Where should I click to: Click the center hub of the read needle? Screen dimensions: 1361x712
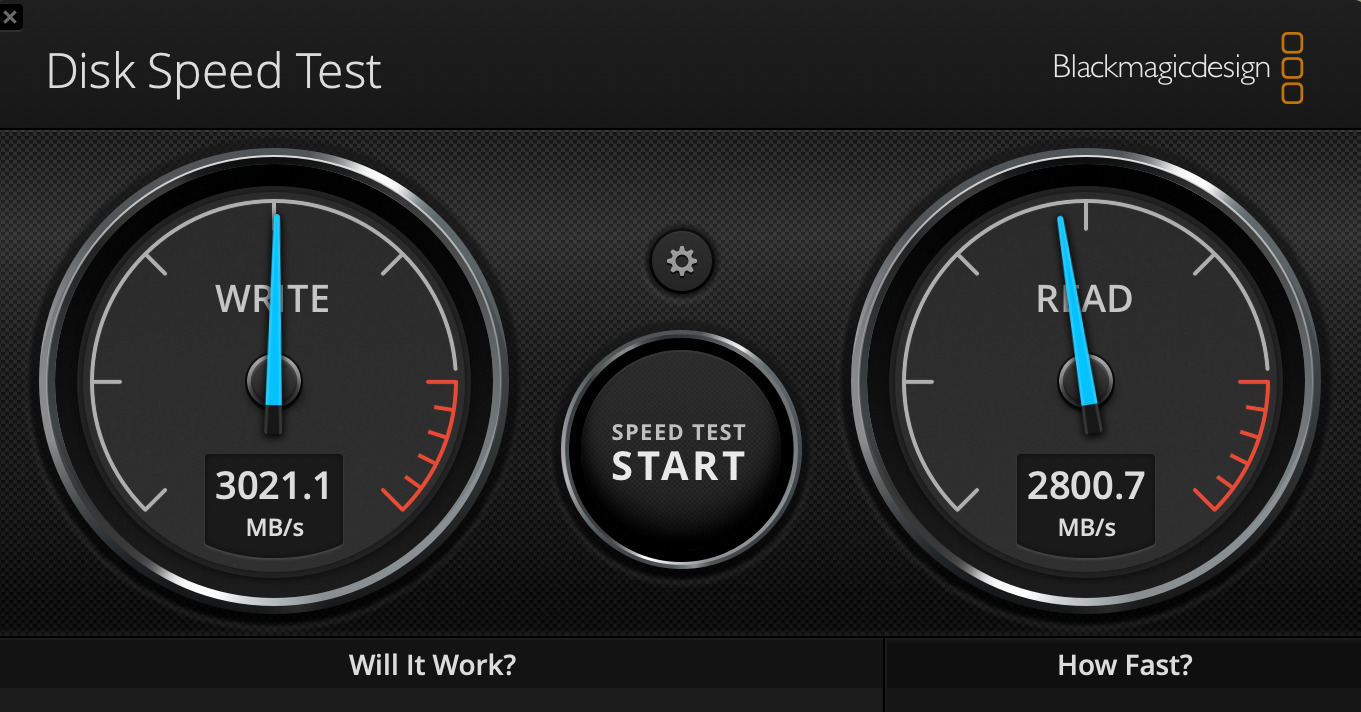click(1086, 381)
